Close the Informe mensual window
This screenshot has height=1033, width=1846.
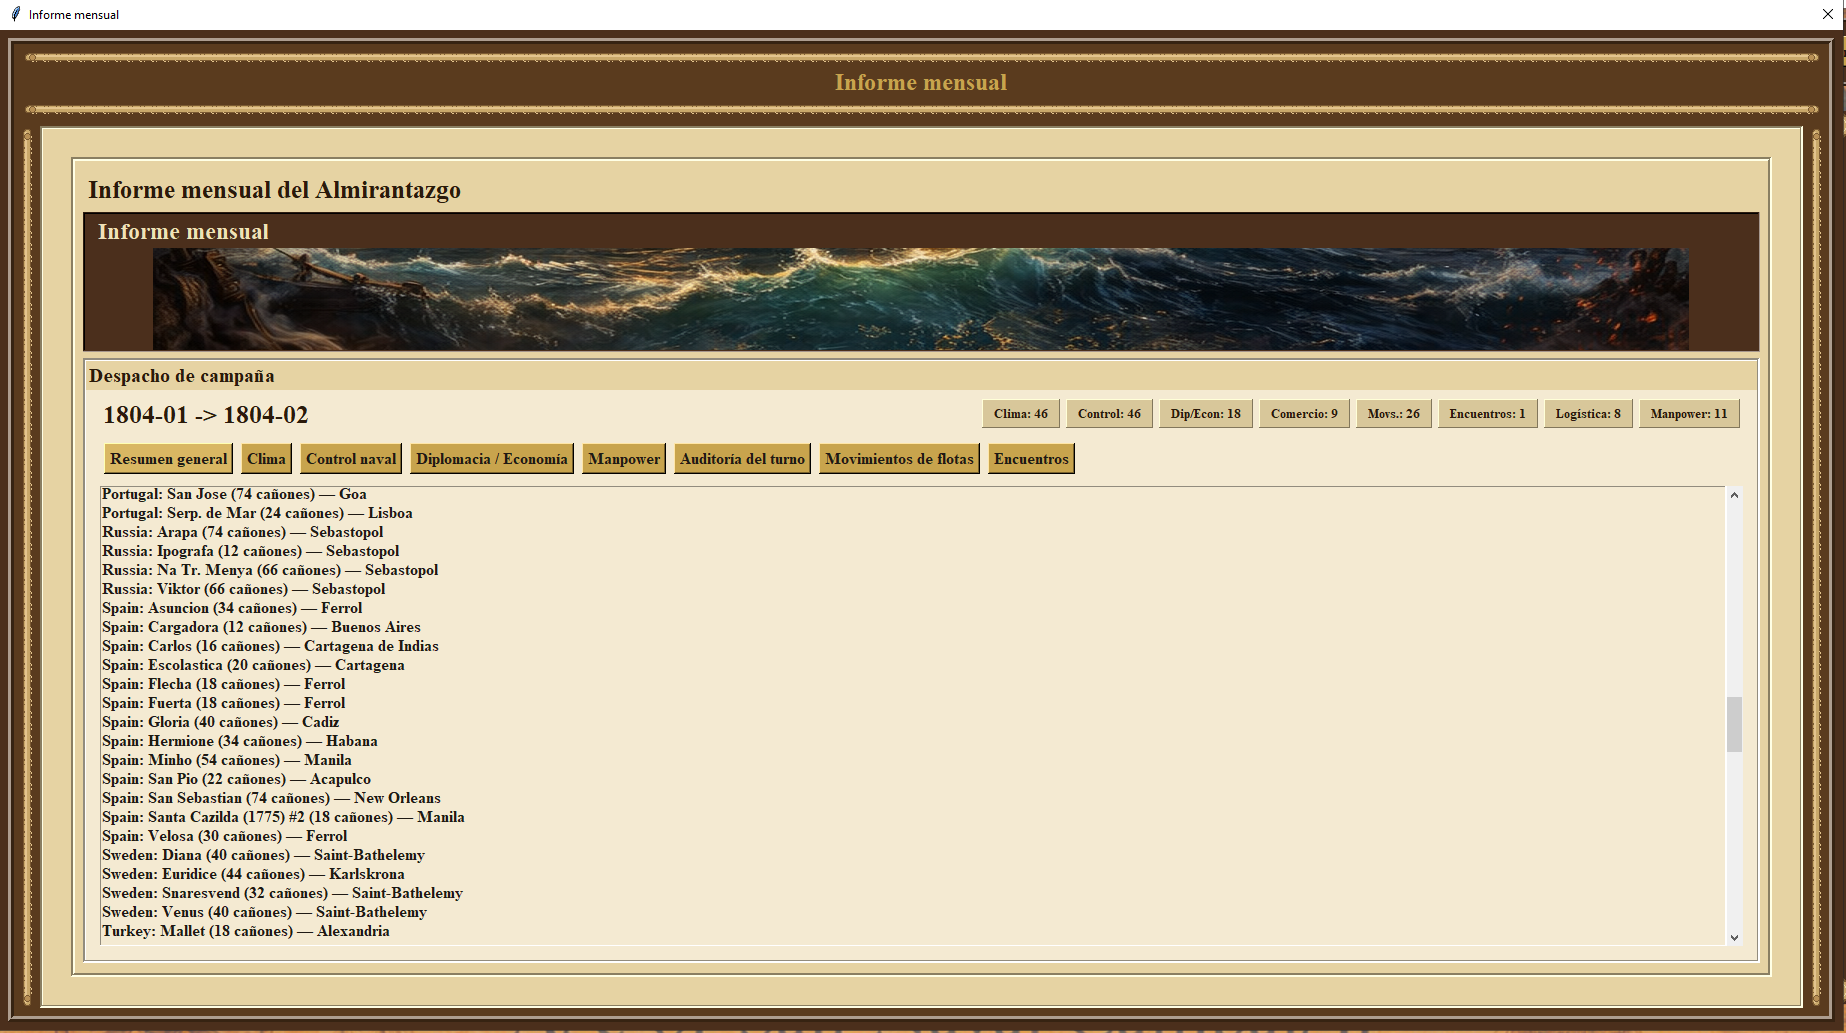(x=1827, y=14)
